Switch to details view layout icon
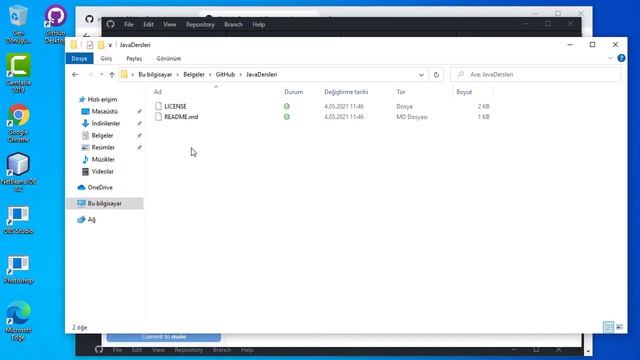The image size is (640, 360). click(608, 327)
